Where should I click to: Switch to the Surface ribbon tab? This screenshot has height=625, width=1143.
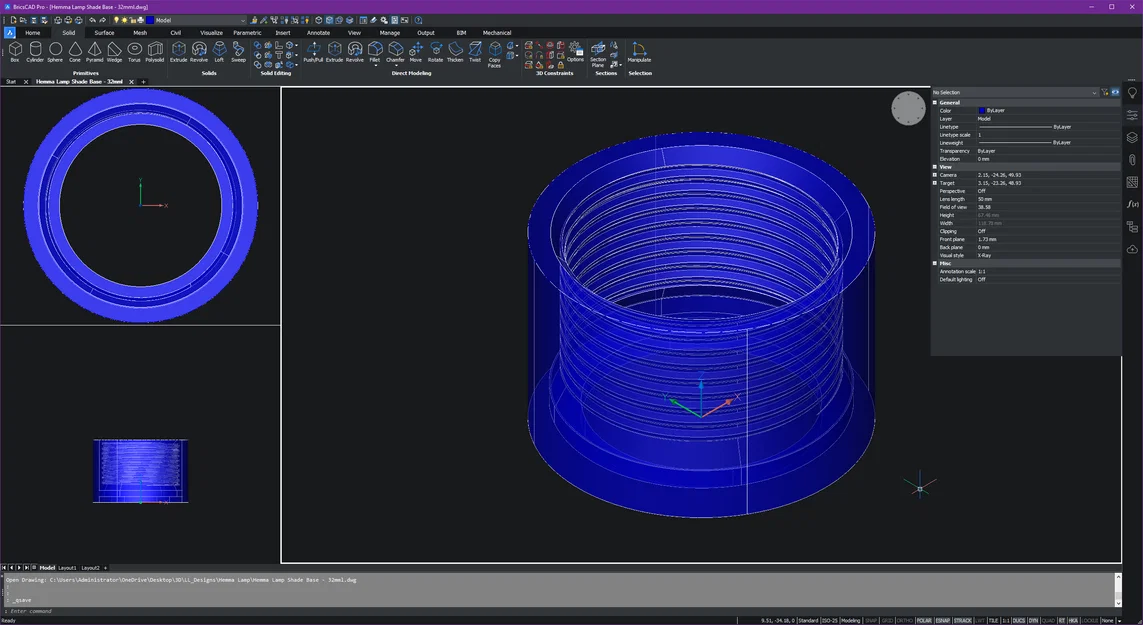tap(104, 33)
